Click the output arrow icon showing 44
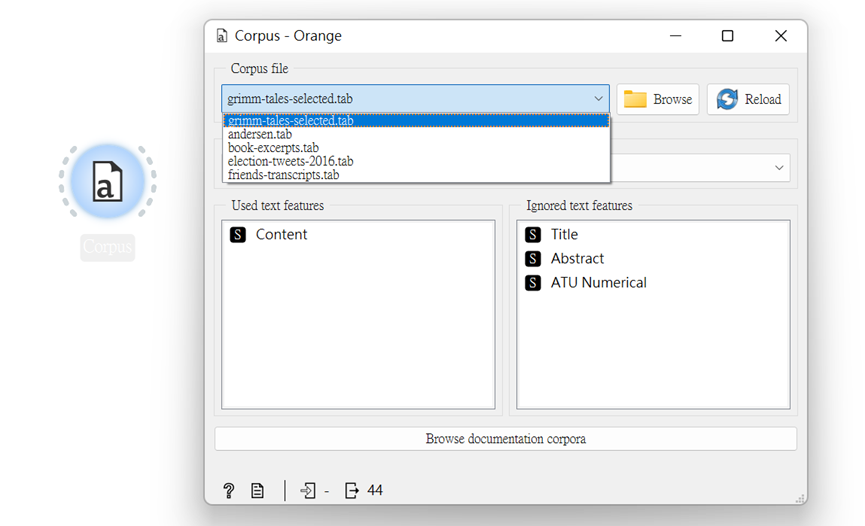 click(351, 490)
